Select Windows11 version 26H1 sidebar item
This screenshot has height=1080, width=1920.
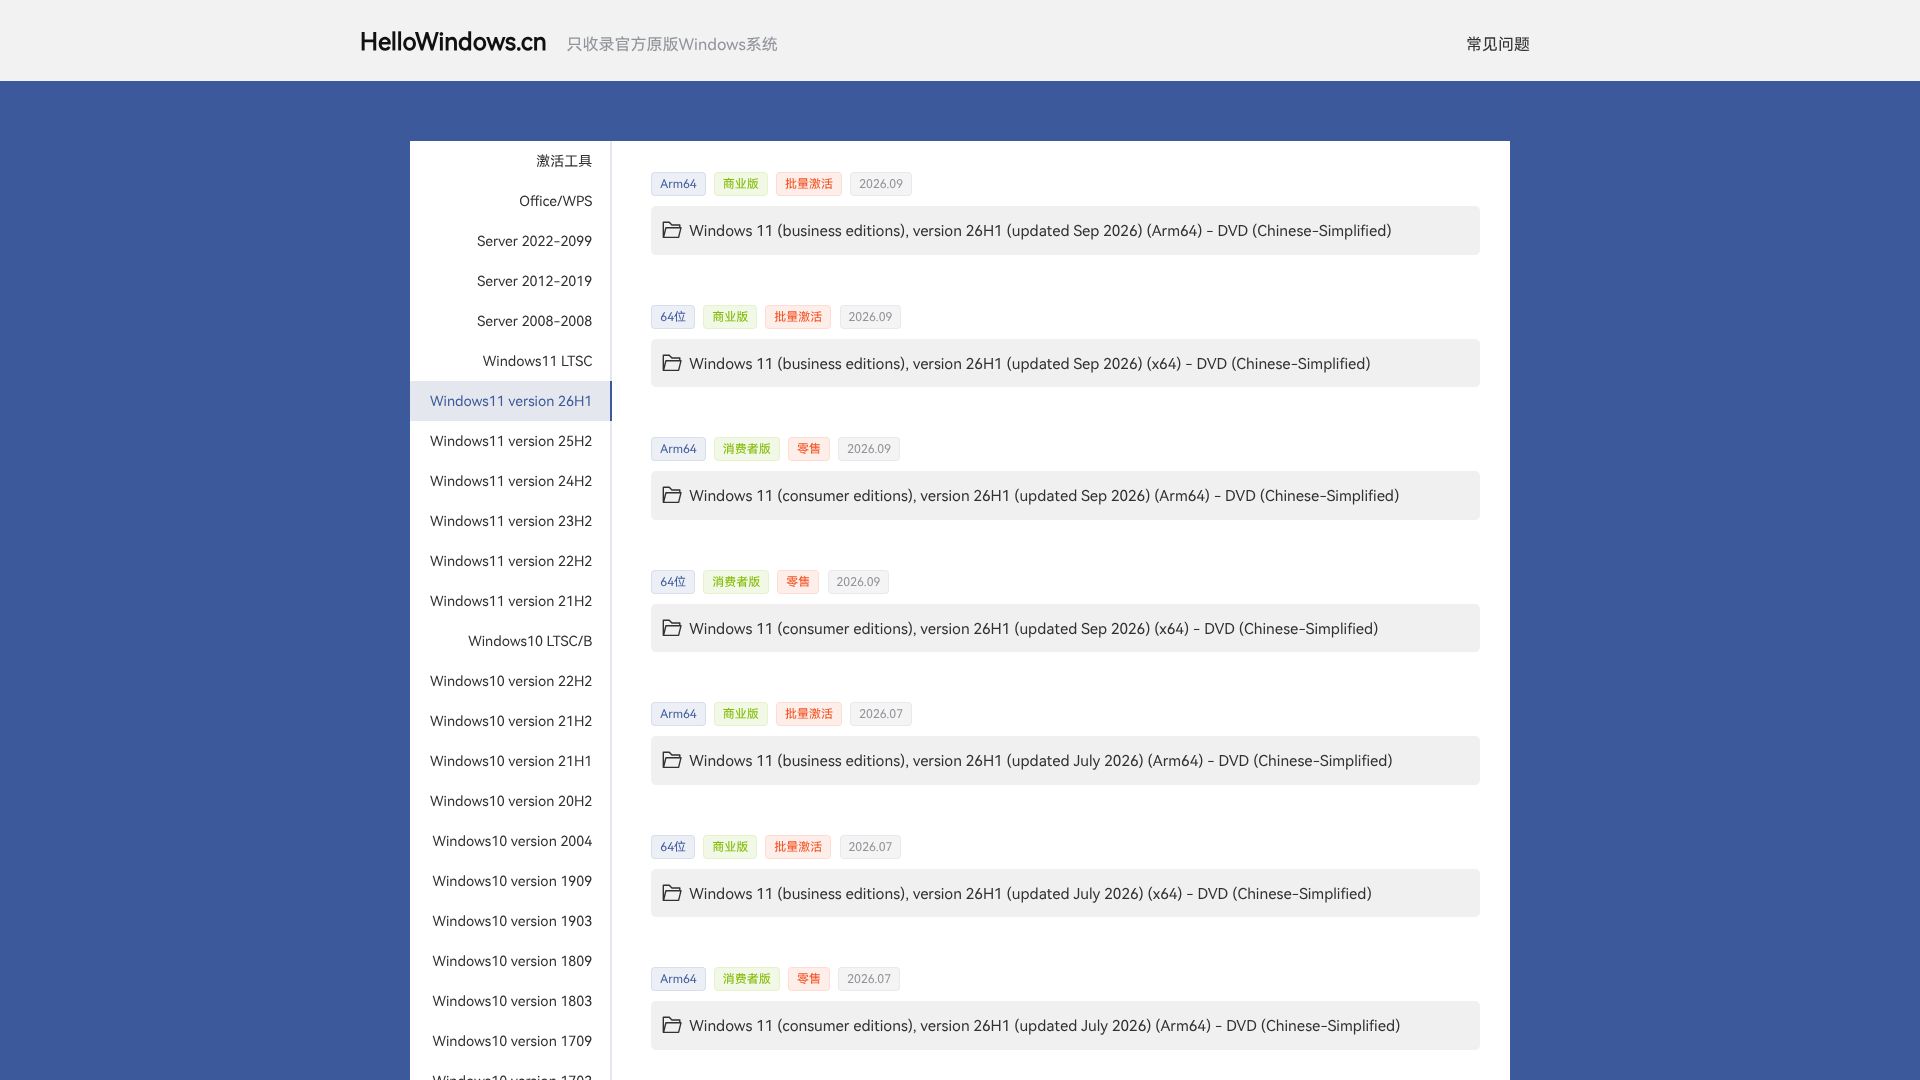pyautogui.click(x=510, y=401)
